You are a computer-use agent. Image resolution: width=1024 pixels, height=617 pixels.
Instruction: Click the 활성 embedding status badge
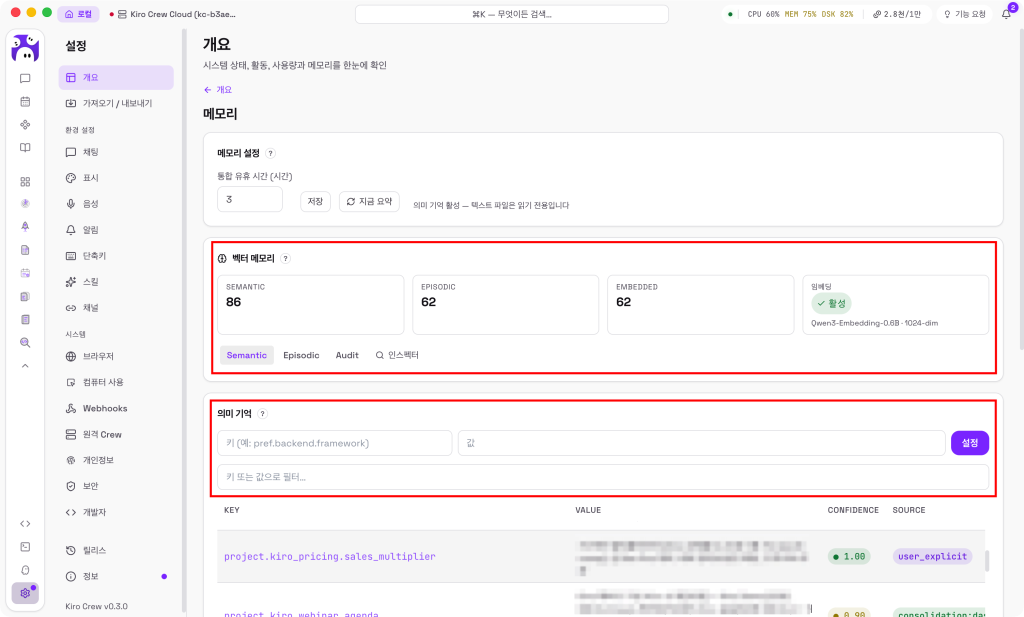831,304
